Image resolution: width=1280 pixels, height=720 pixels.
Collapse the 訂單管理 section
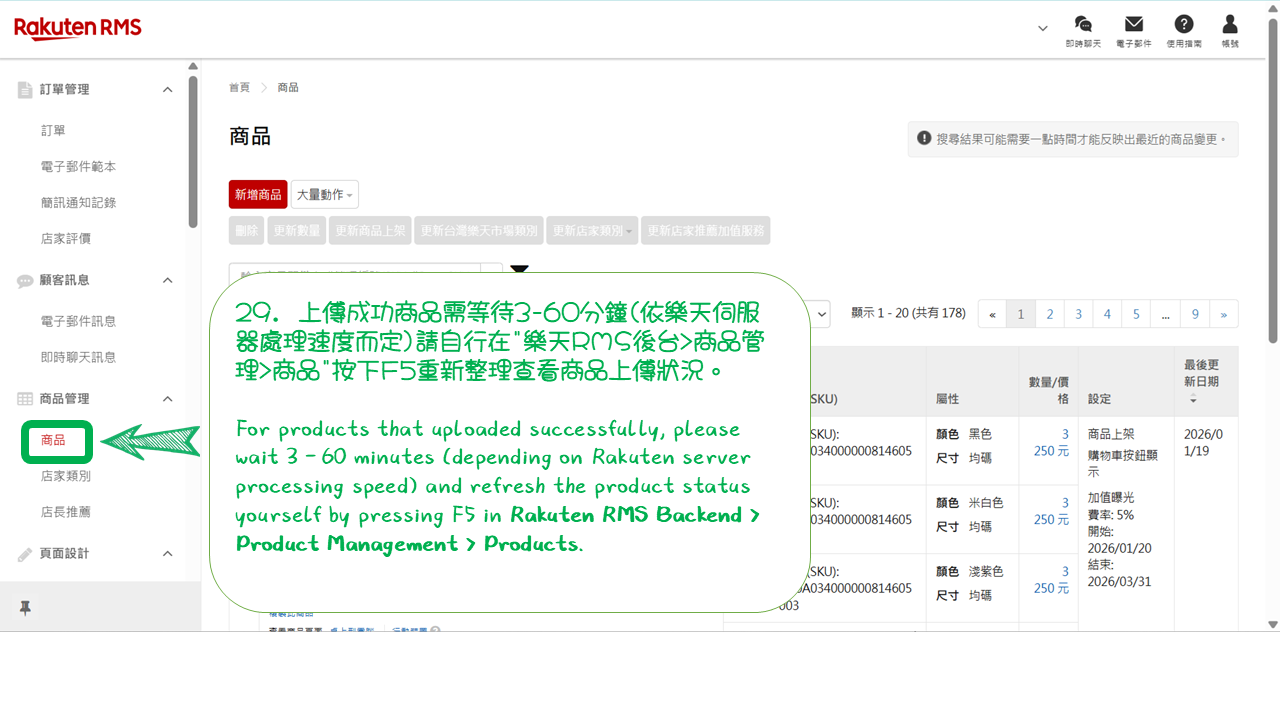167,90
